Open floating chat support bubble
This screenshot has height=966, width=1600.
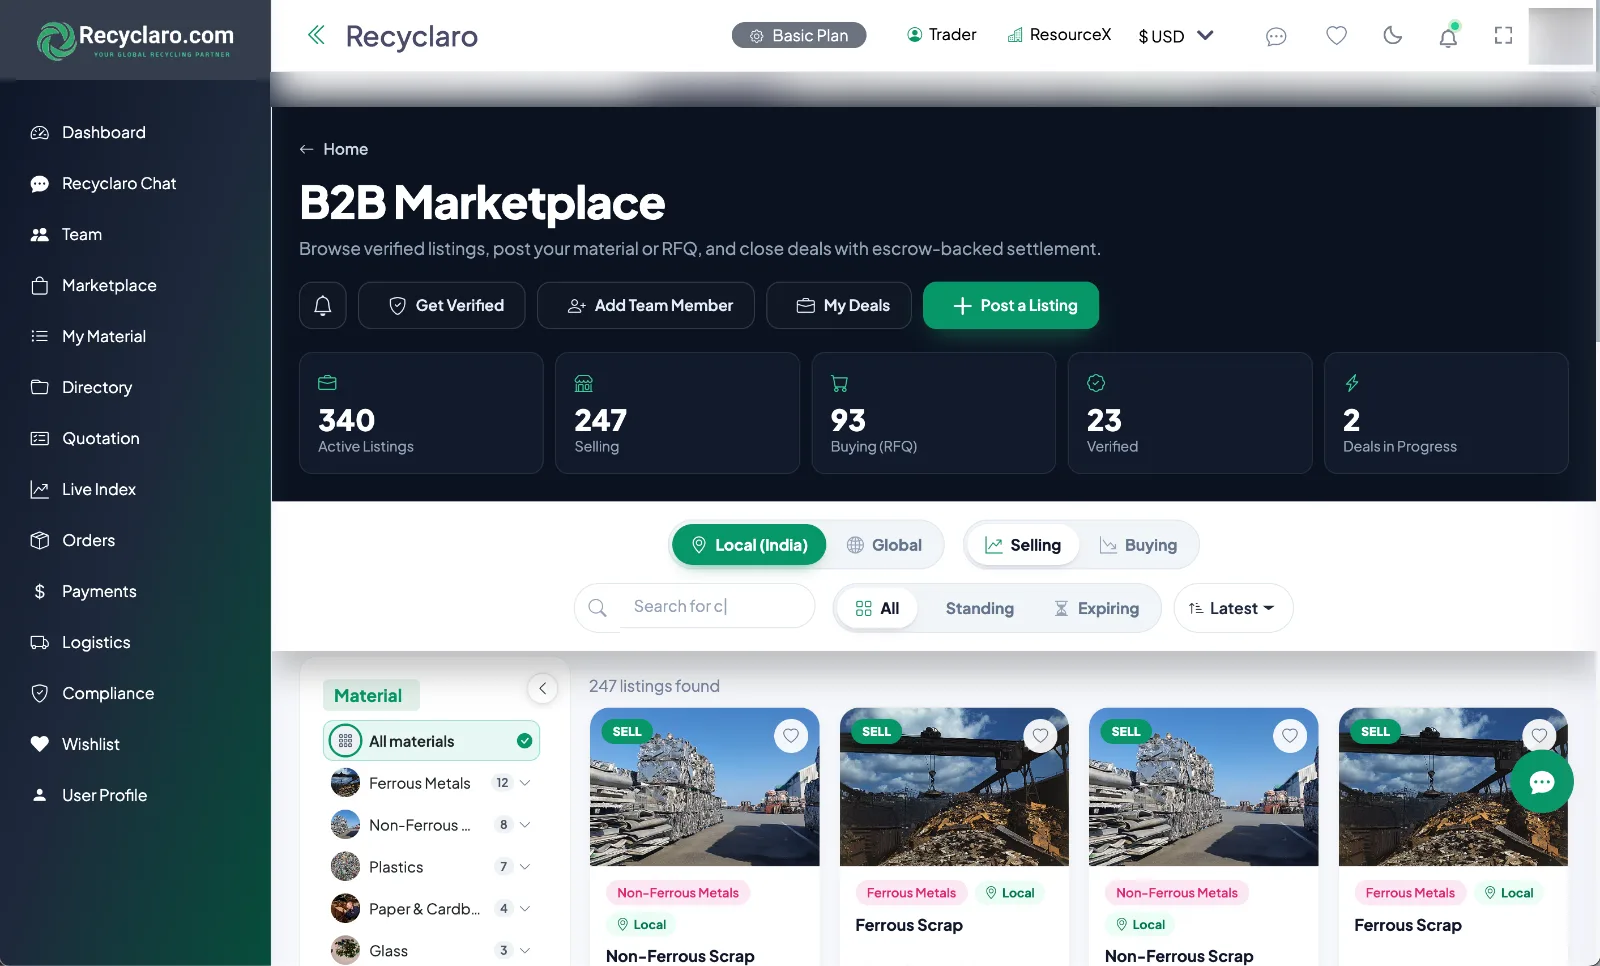tap(1542, 782)
